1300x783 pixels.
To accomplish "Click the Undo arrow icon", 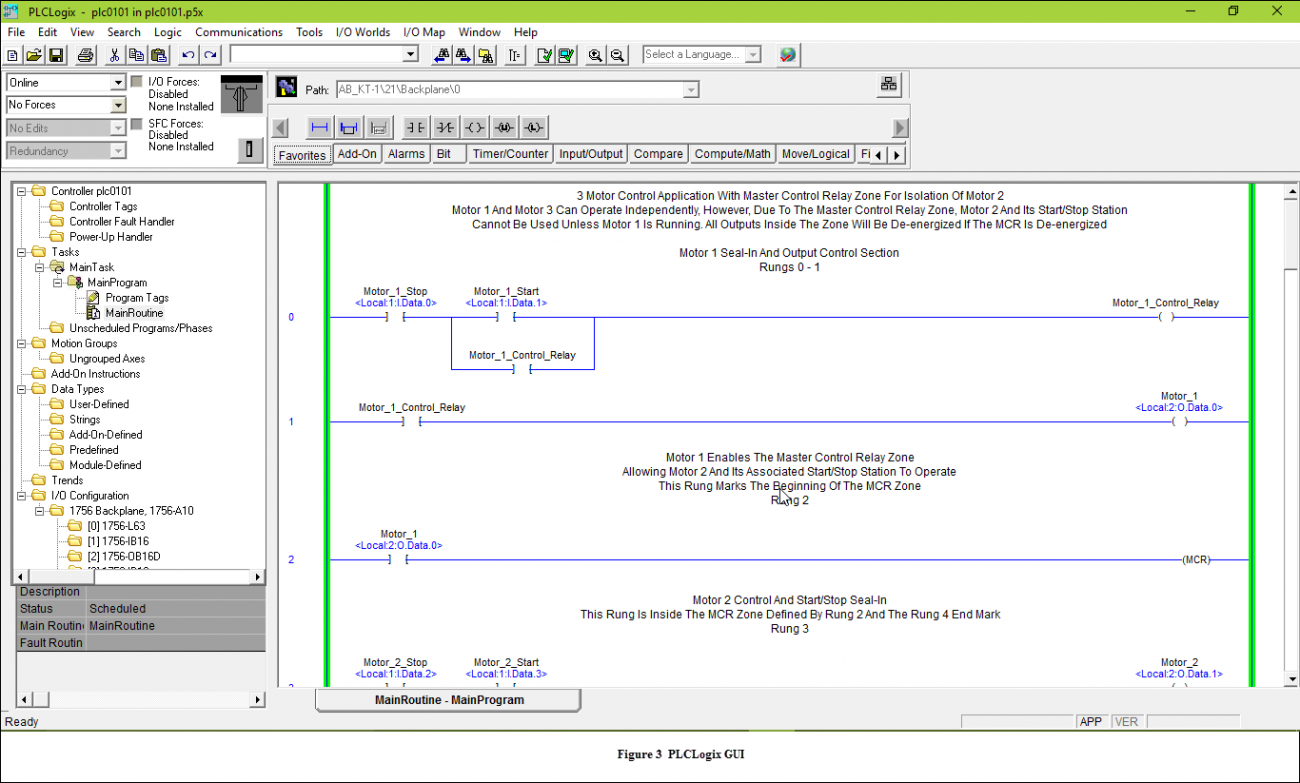I will 187,55.
